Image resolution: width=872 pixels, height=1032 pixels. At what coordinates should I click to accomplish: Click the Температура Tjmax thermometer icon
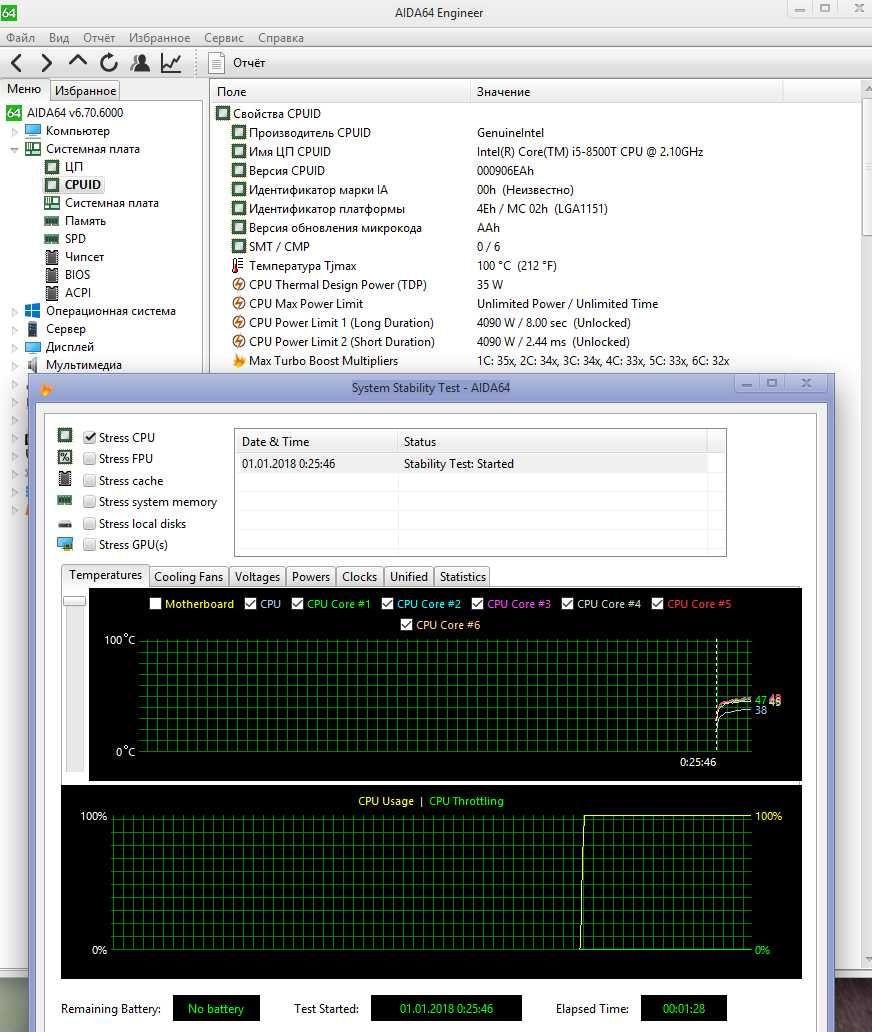click(238, 266)
